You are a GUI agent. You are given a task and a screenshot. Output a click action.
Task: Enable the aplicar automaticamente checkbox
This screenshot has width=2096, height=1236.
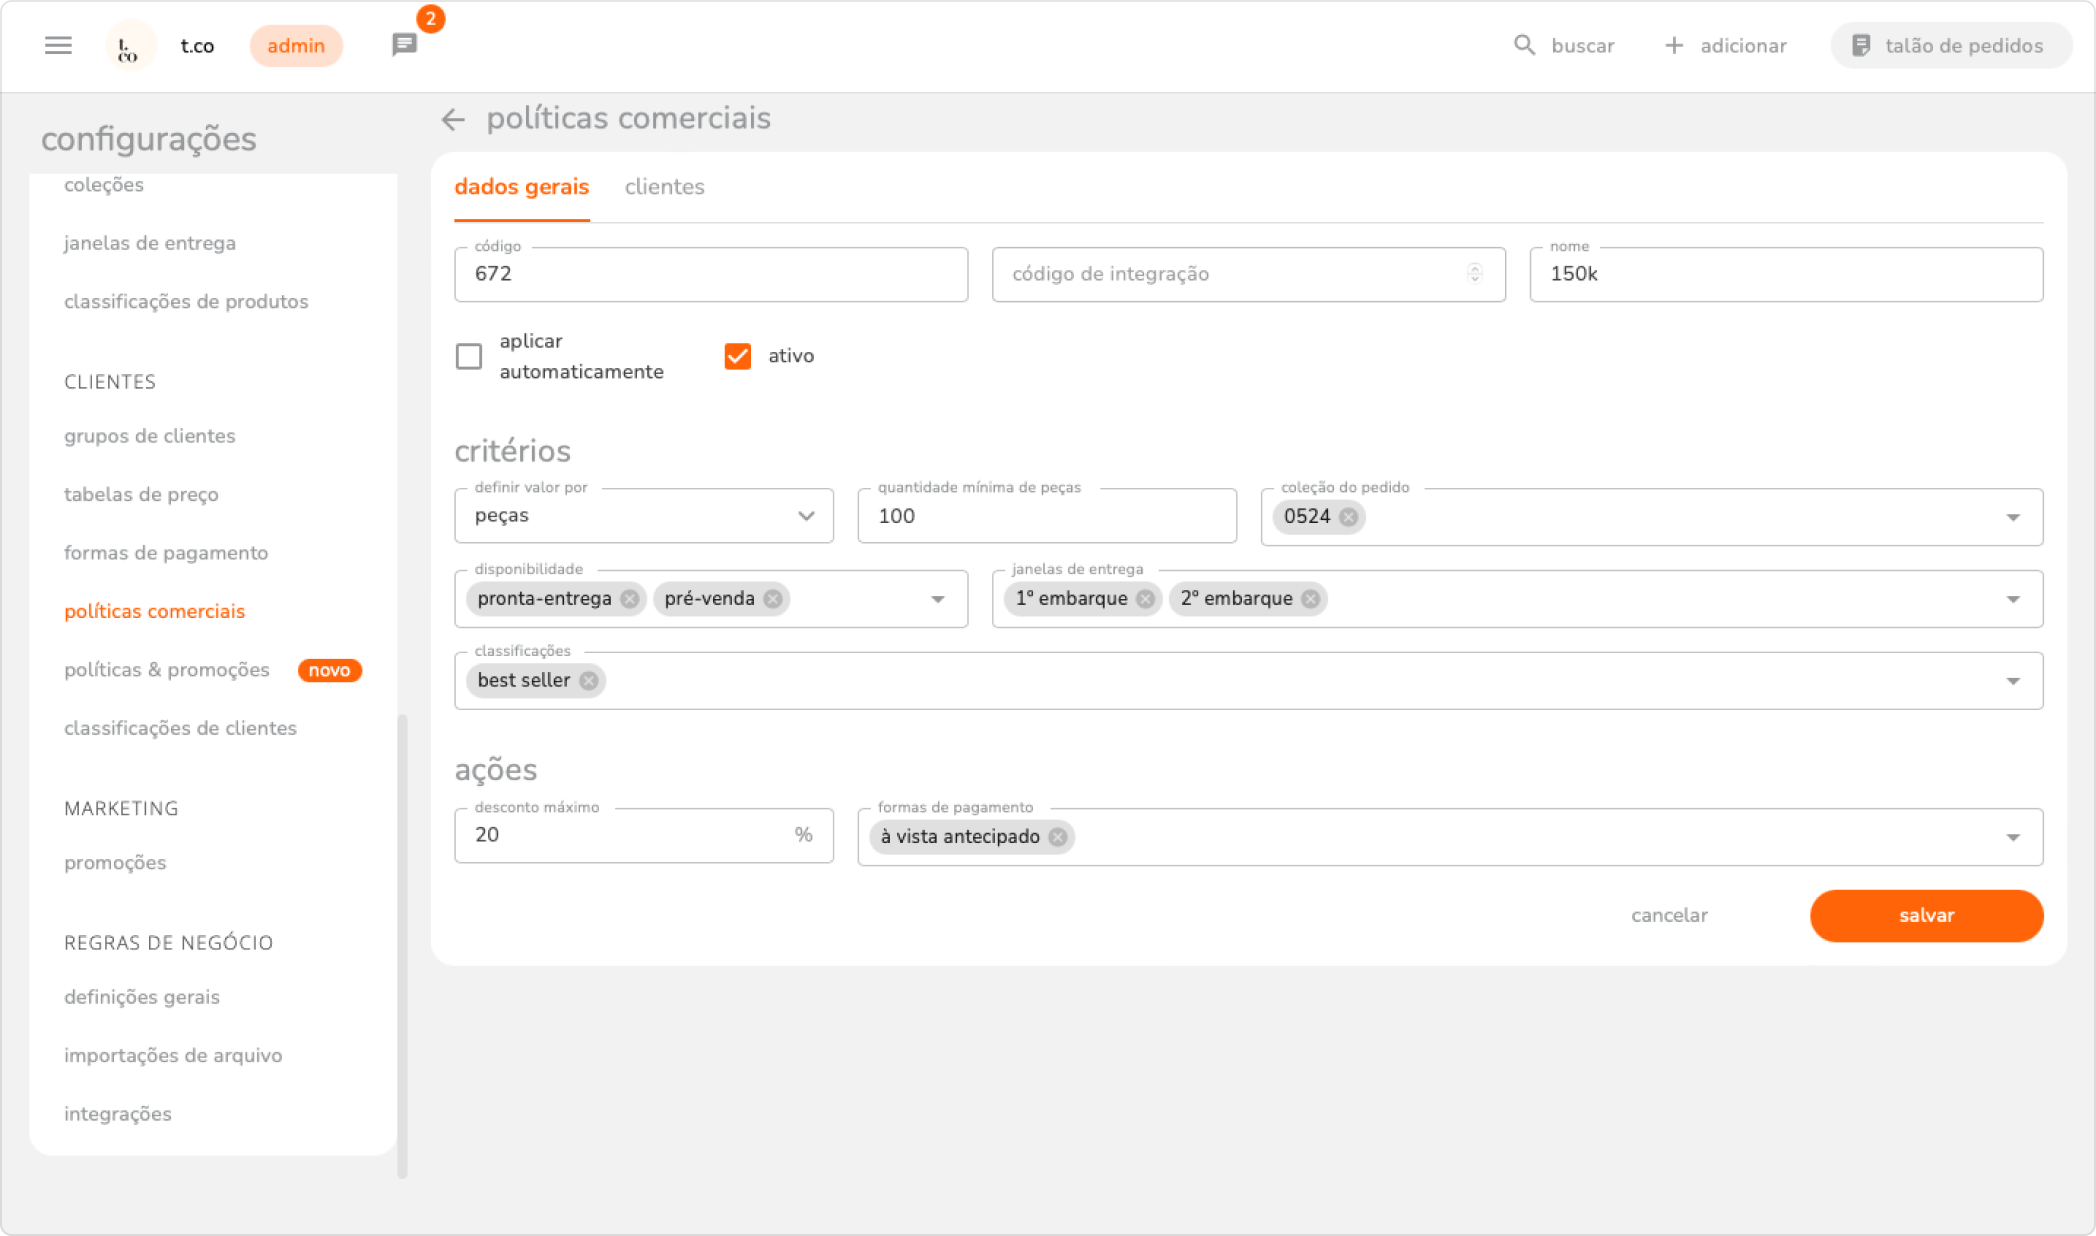pyautogui.click(x=469, y=357)
